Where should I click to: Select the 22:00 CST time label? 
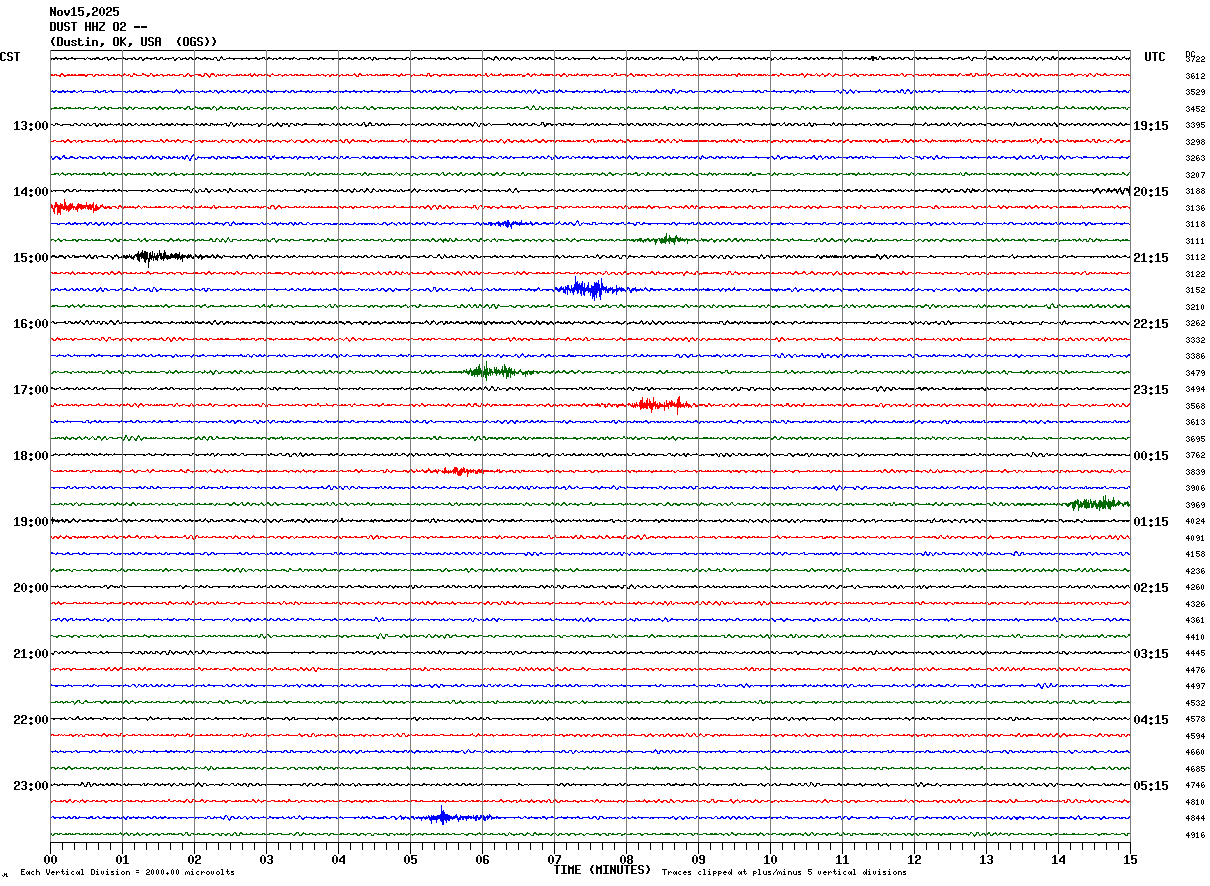click(30, 720)
